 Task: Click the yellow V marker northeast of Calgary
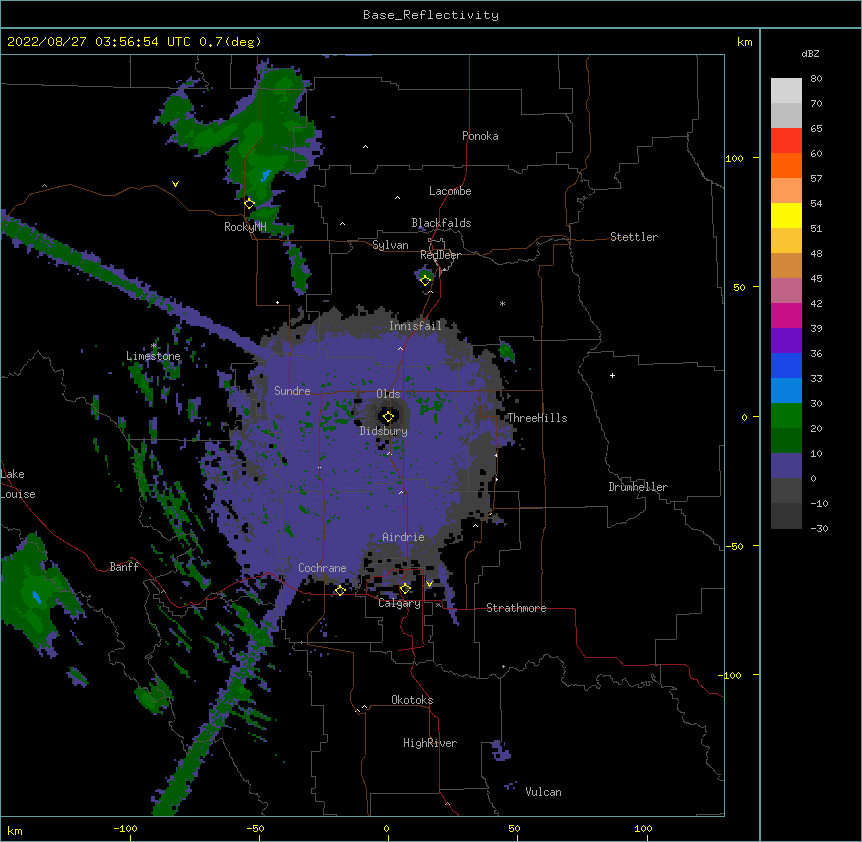[429, 584]
